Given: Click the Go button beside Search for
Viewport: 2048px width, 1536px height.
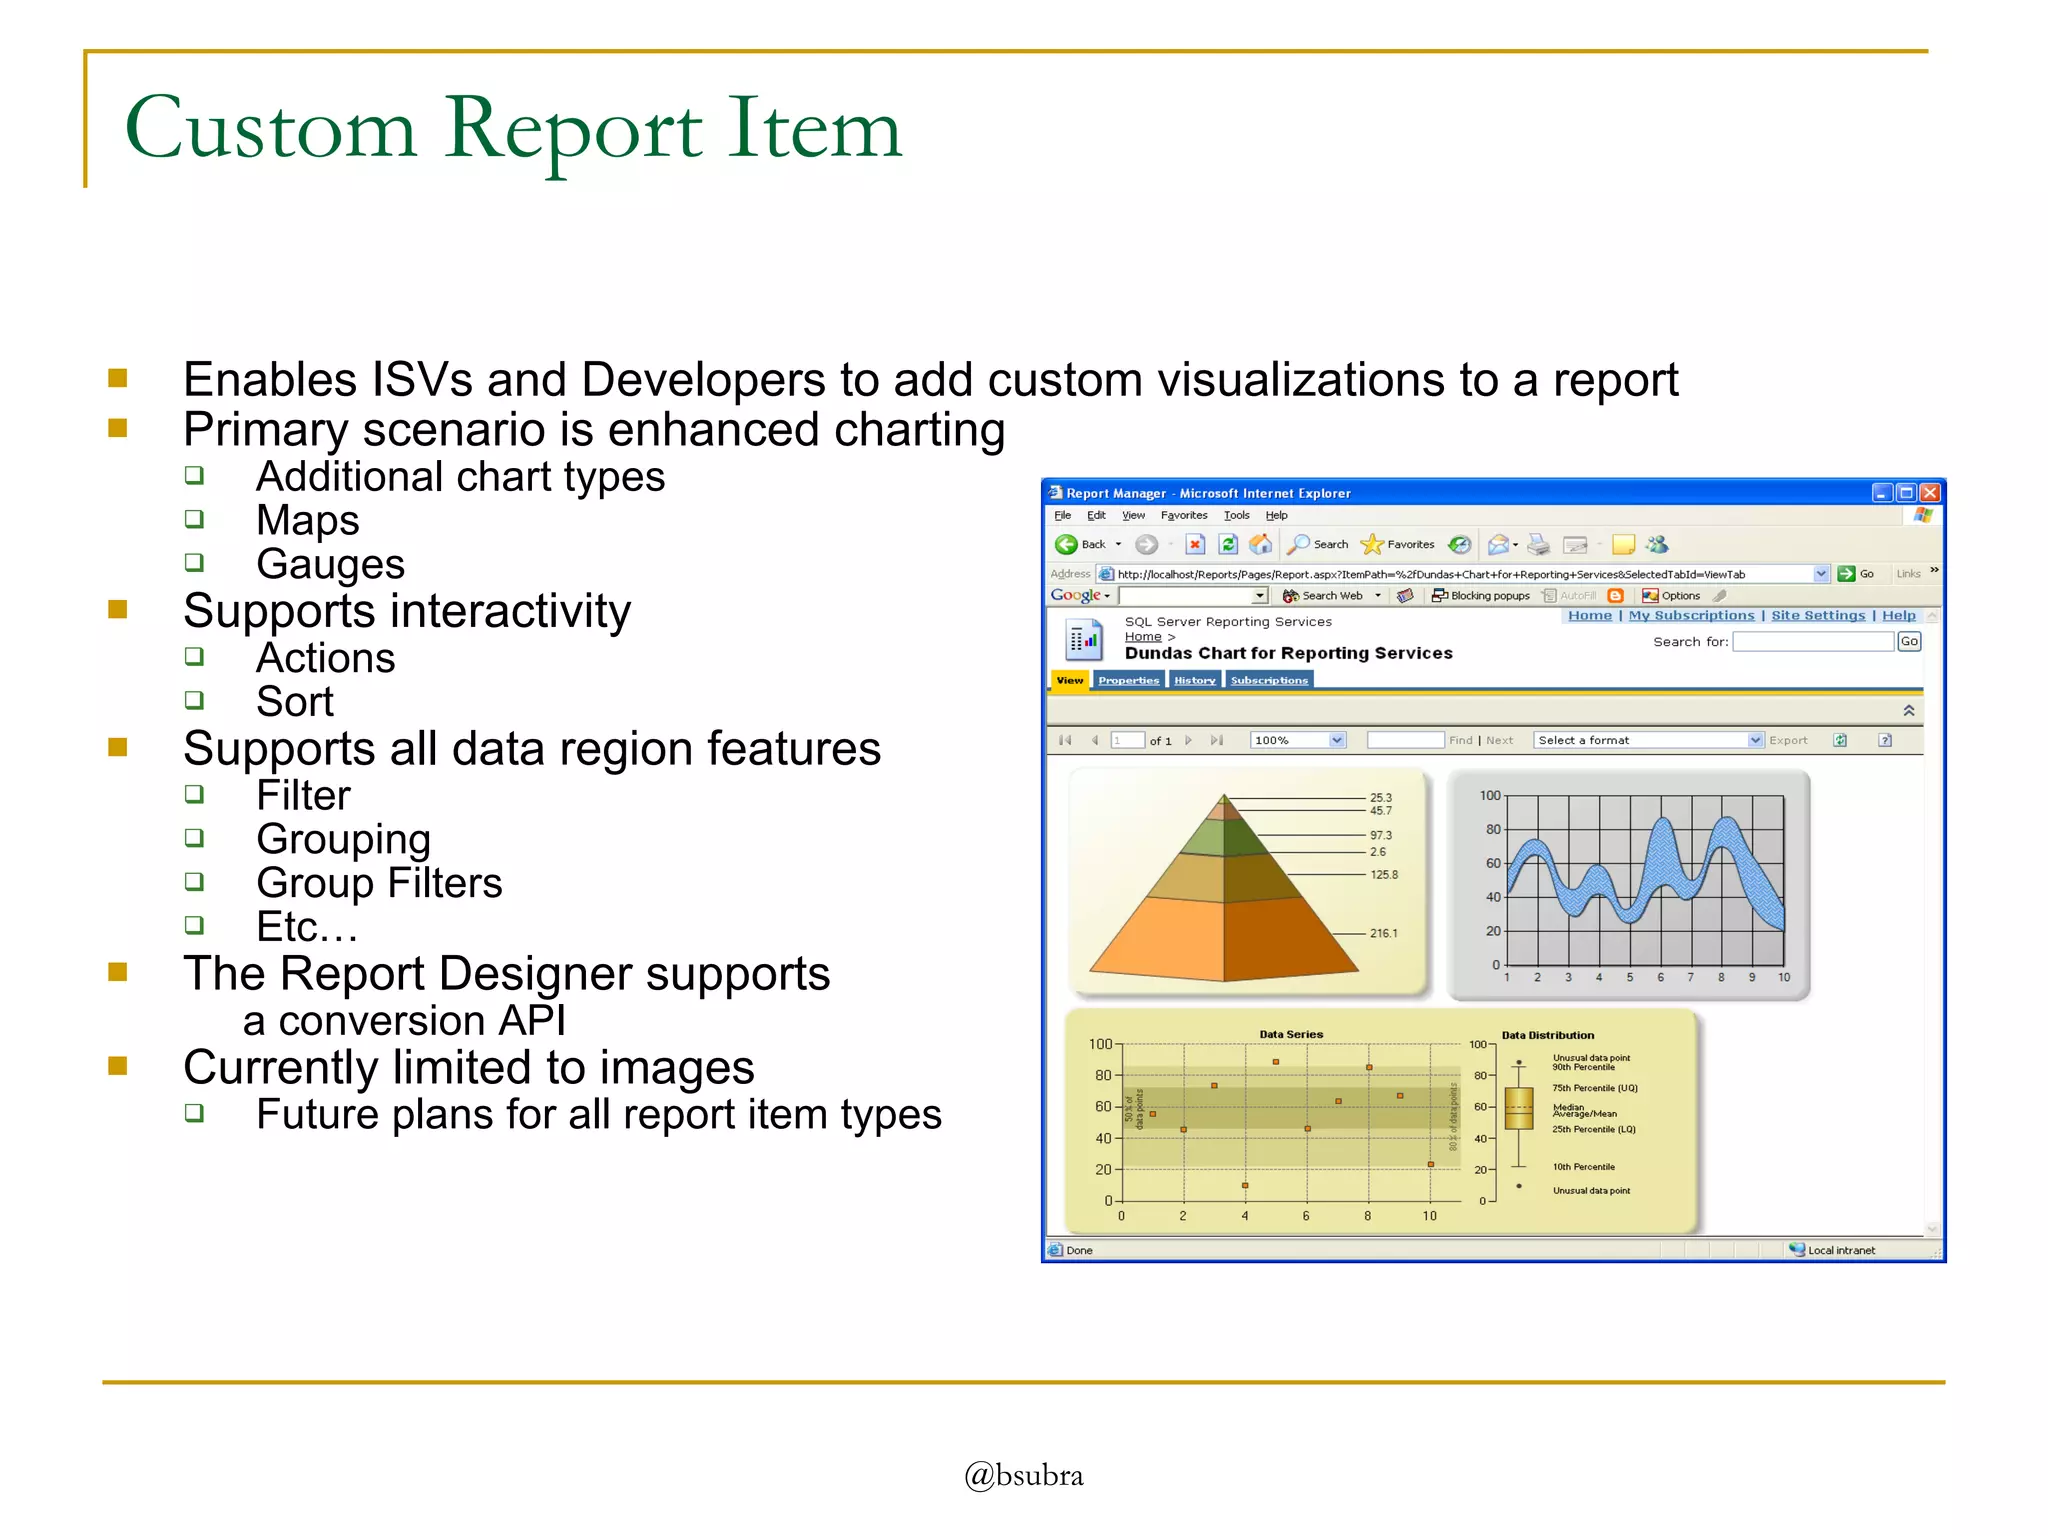Looking at the screenshot, I should (1909, 642).
